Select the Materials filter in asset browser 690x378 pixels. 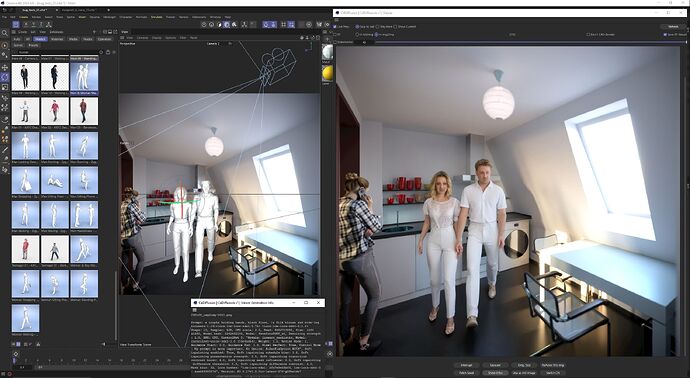pos(57,39)
